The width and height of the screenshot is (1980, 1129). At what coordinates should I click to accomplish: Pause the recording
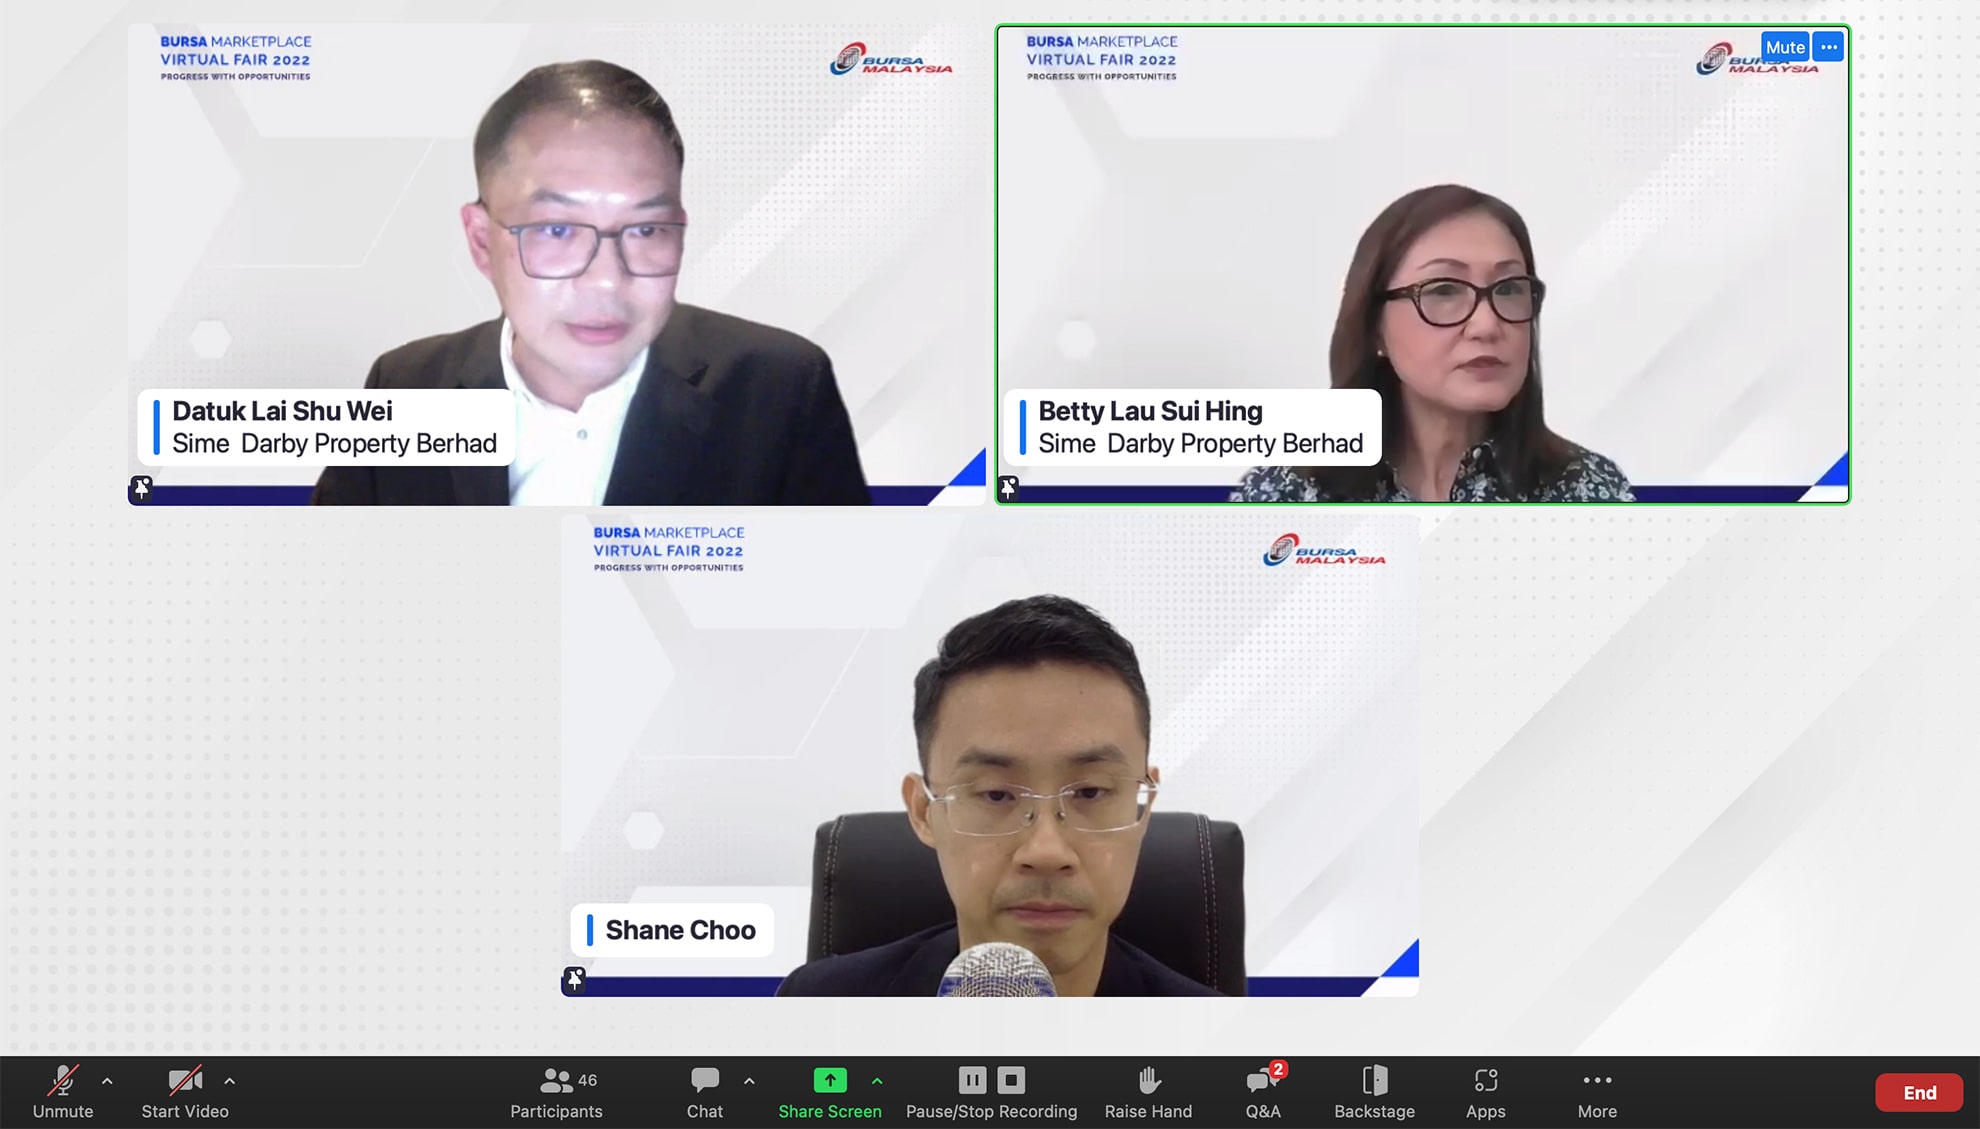(972, 1080)
